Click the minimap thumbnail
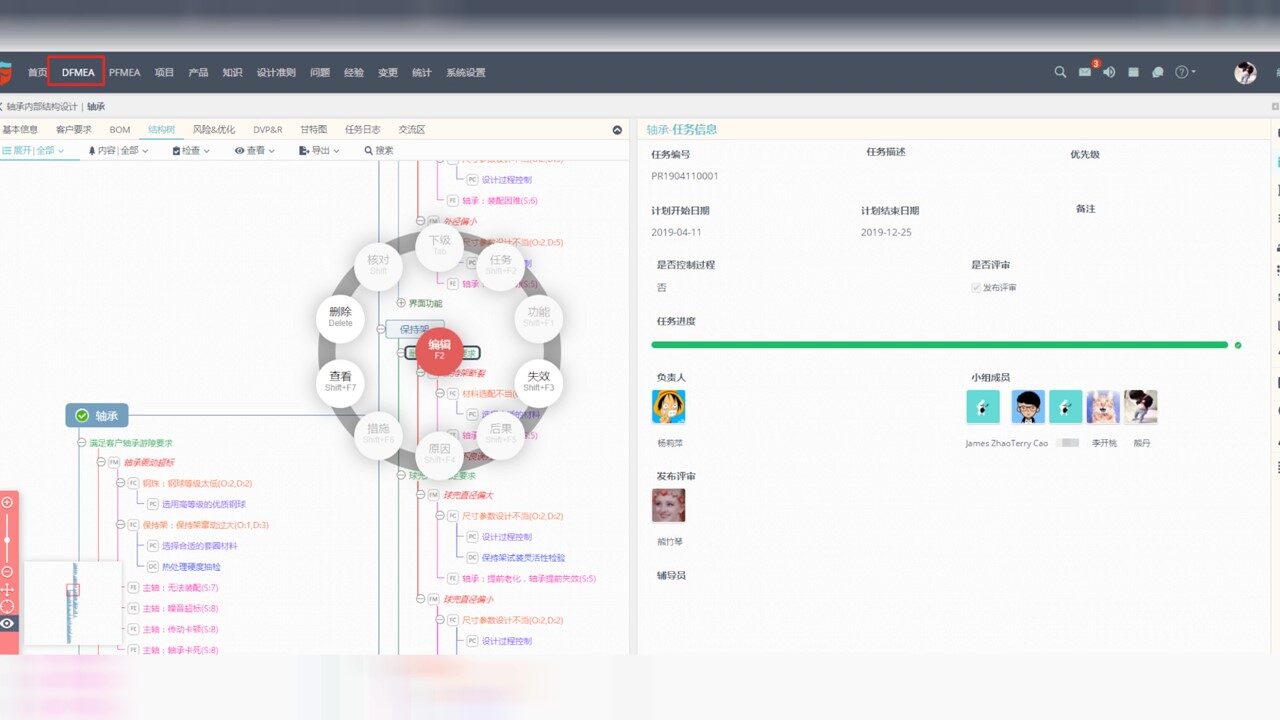 point(71,603)
